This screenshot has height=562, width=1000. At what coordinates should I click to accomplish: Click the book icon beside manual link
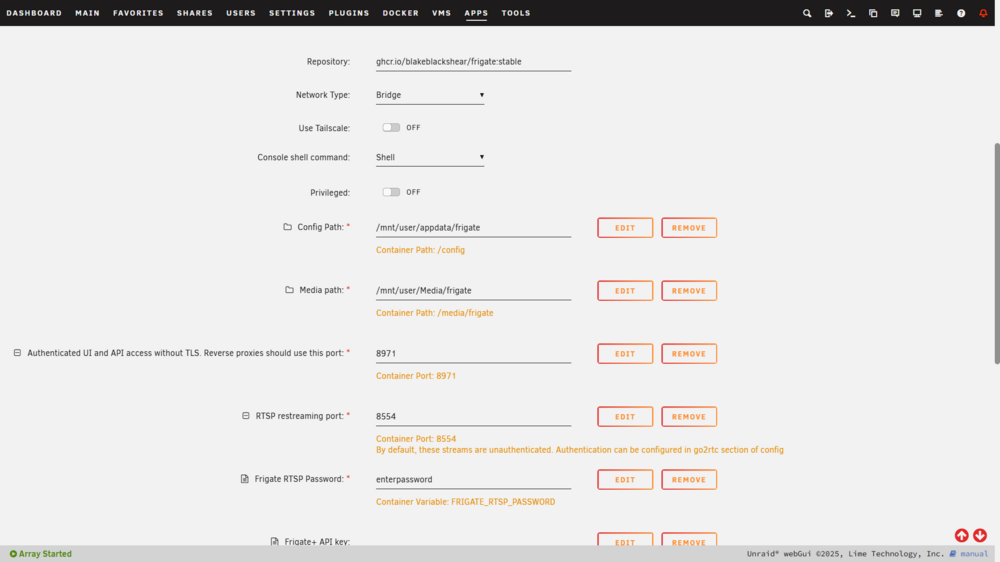[953, 554]
